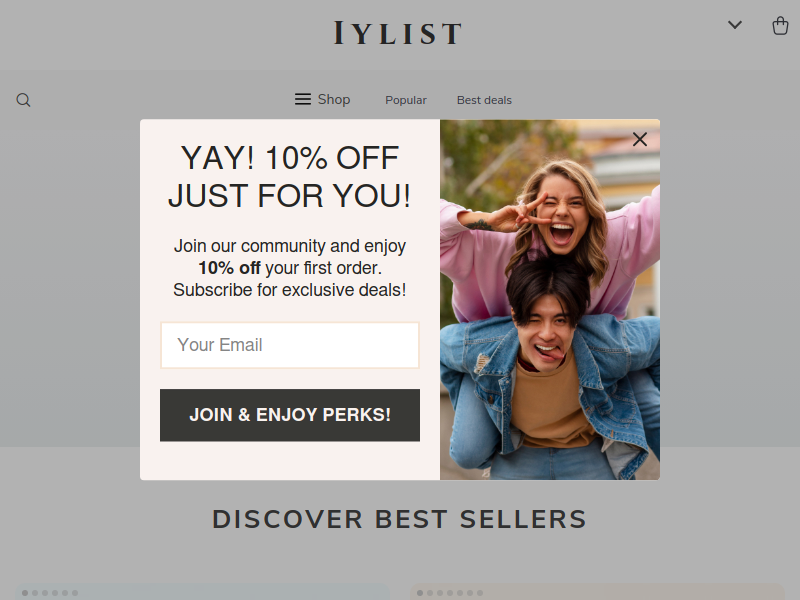Open the search magnifier icon
800x600 pixels.
(23, 100)
